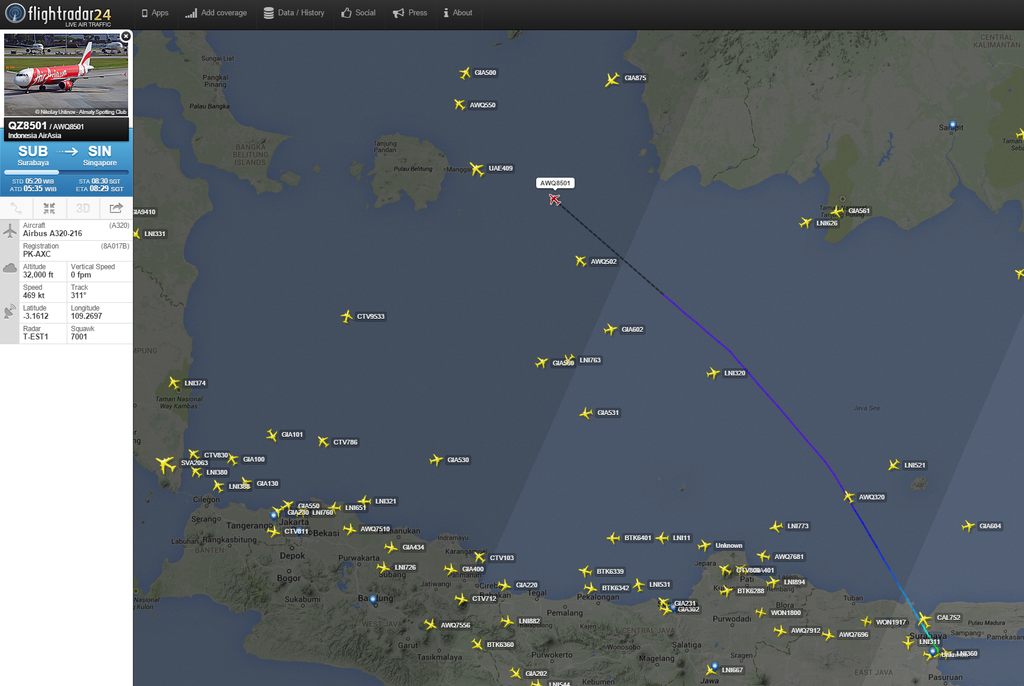Click the share flight icon
Viewport: 1024px width, 686px height.
tap(116, 208)
